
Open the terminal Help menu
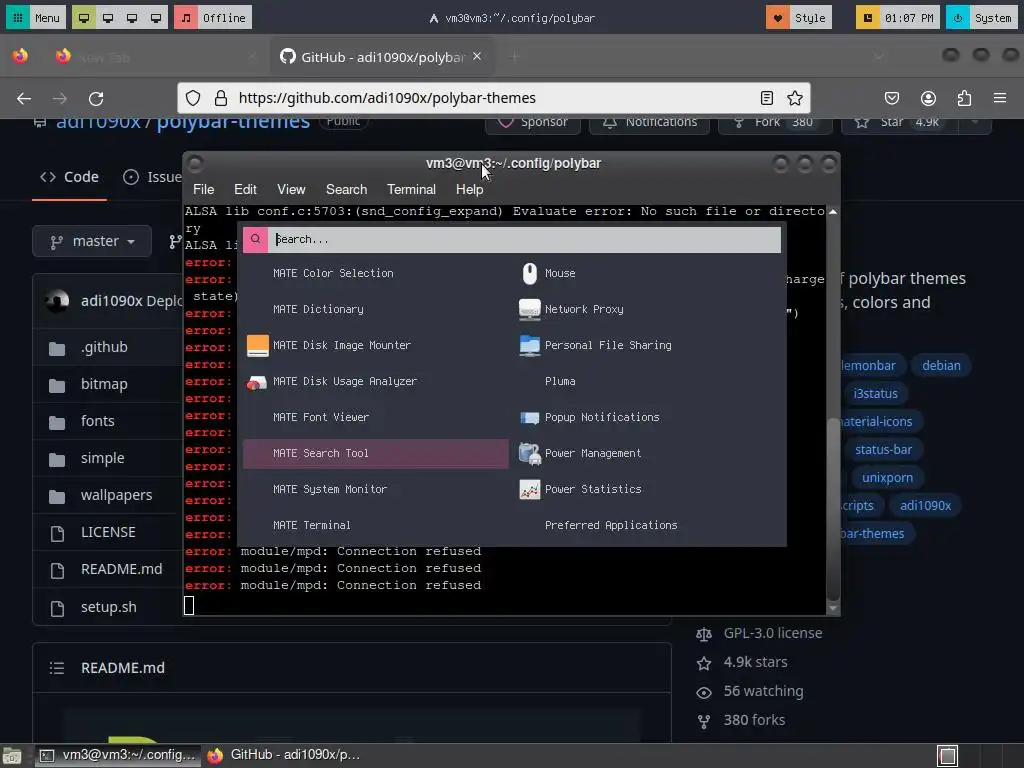[x=469, y=189]
